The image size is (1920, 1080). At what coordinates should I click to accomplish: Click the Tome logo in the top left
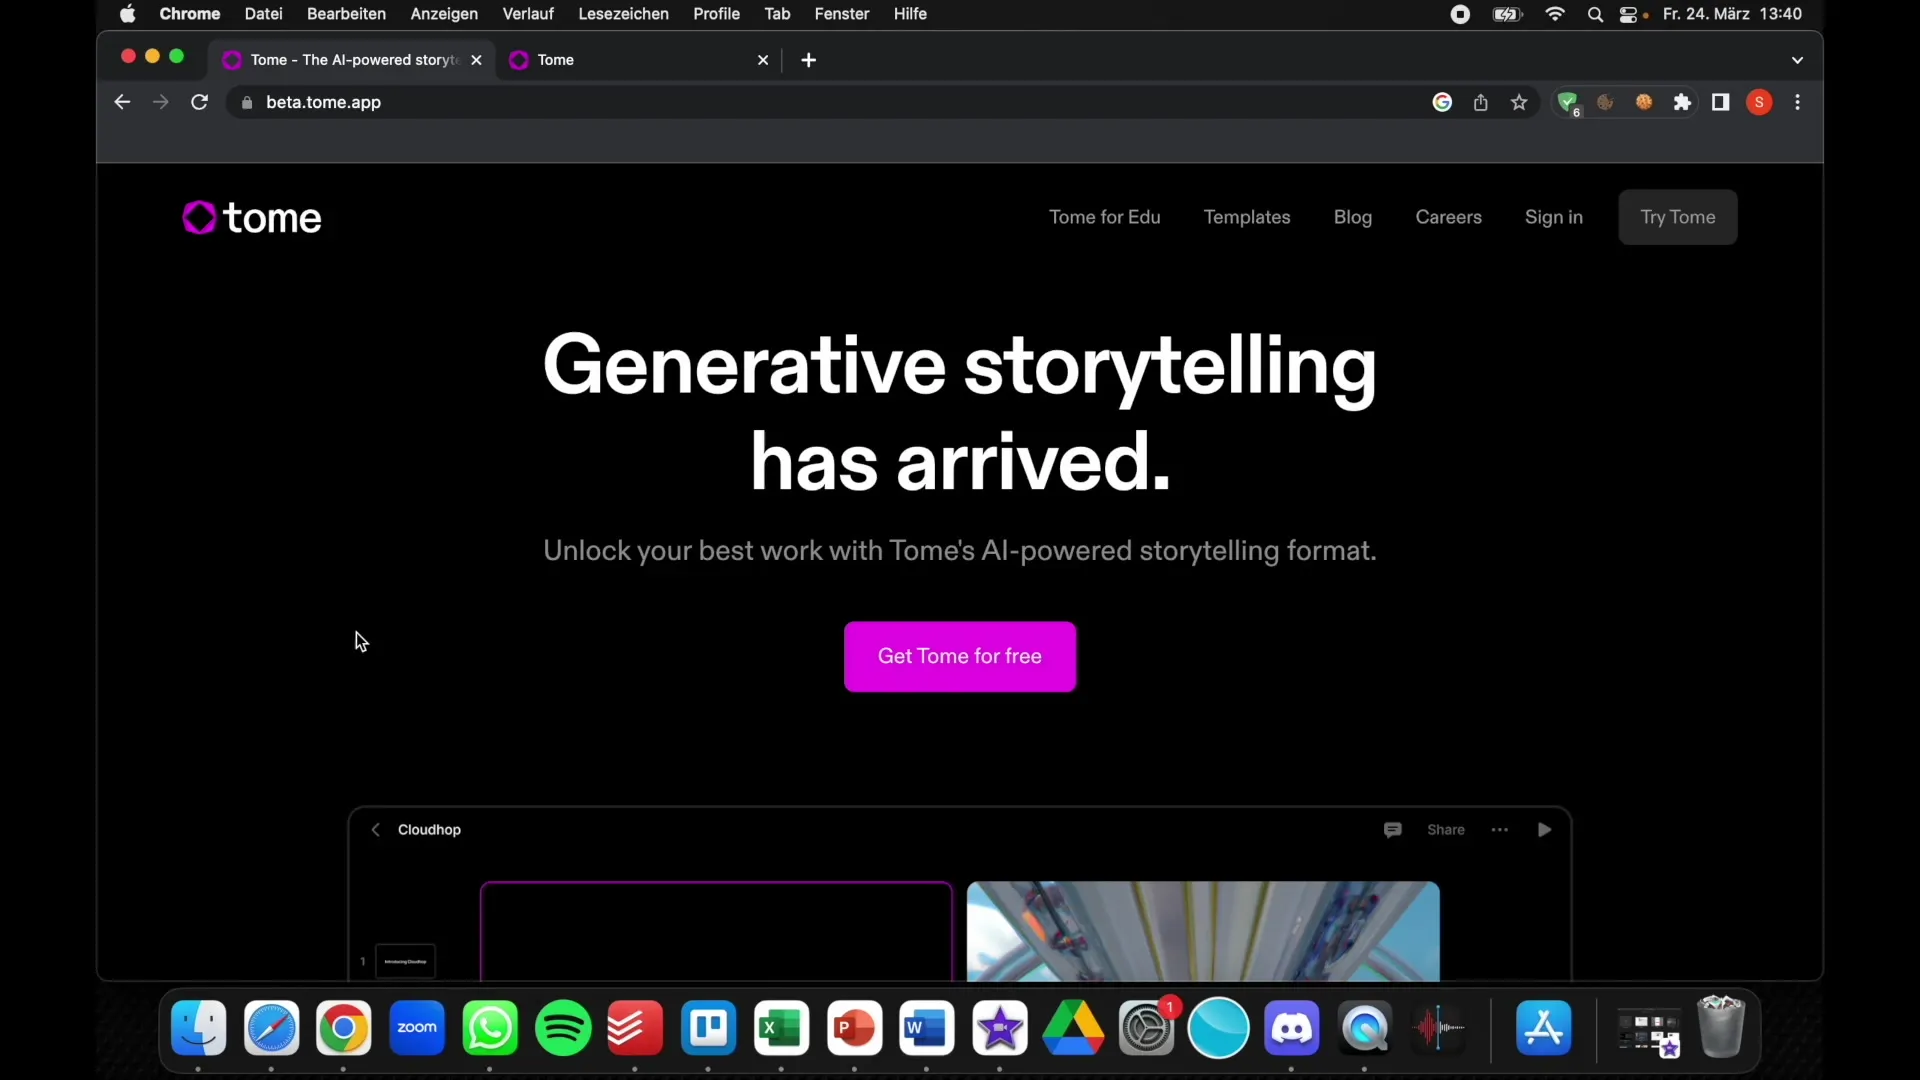(x=253, y=216)
